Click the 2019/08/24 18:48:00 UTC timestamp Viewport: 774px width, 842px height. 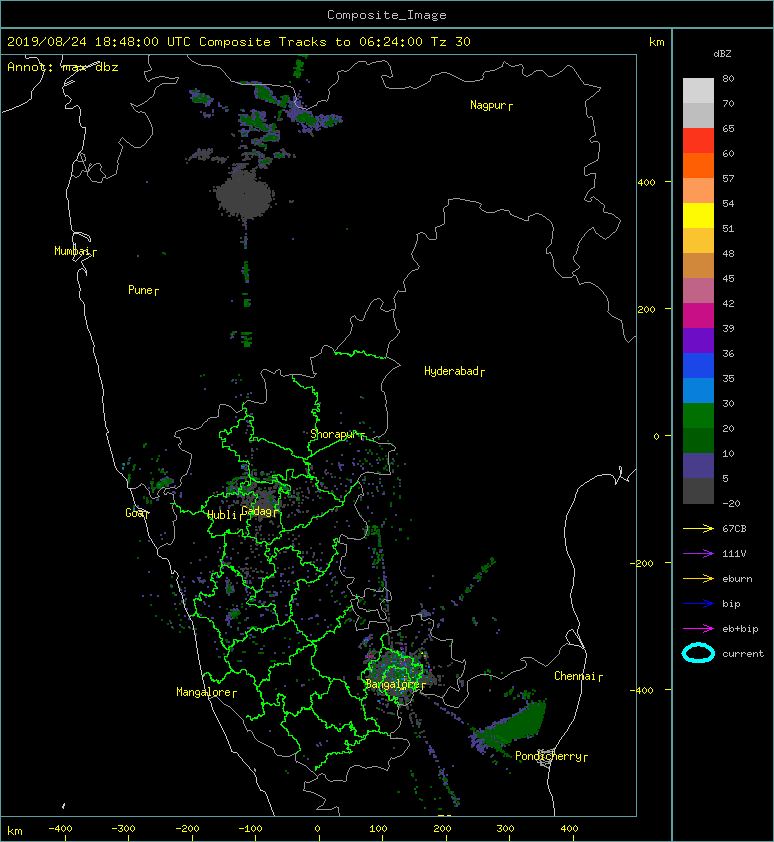99,42
